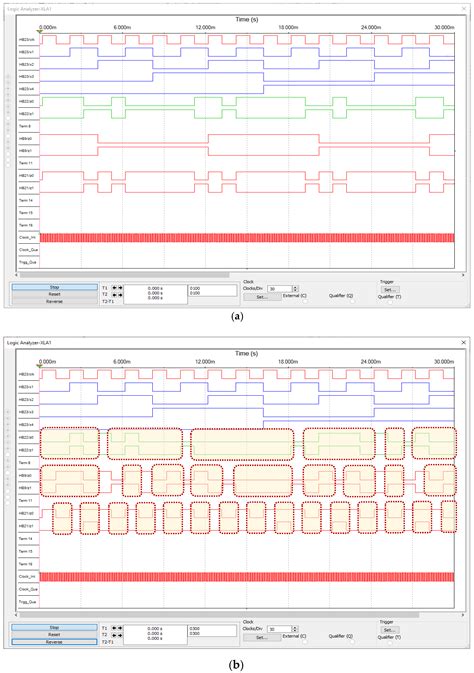This screenshot has width=474, height=673.
Task: Click Clocks/Div spinner arrows in upper analyzer
Action: (x=295, y=289)
